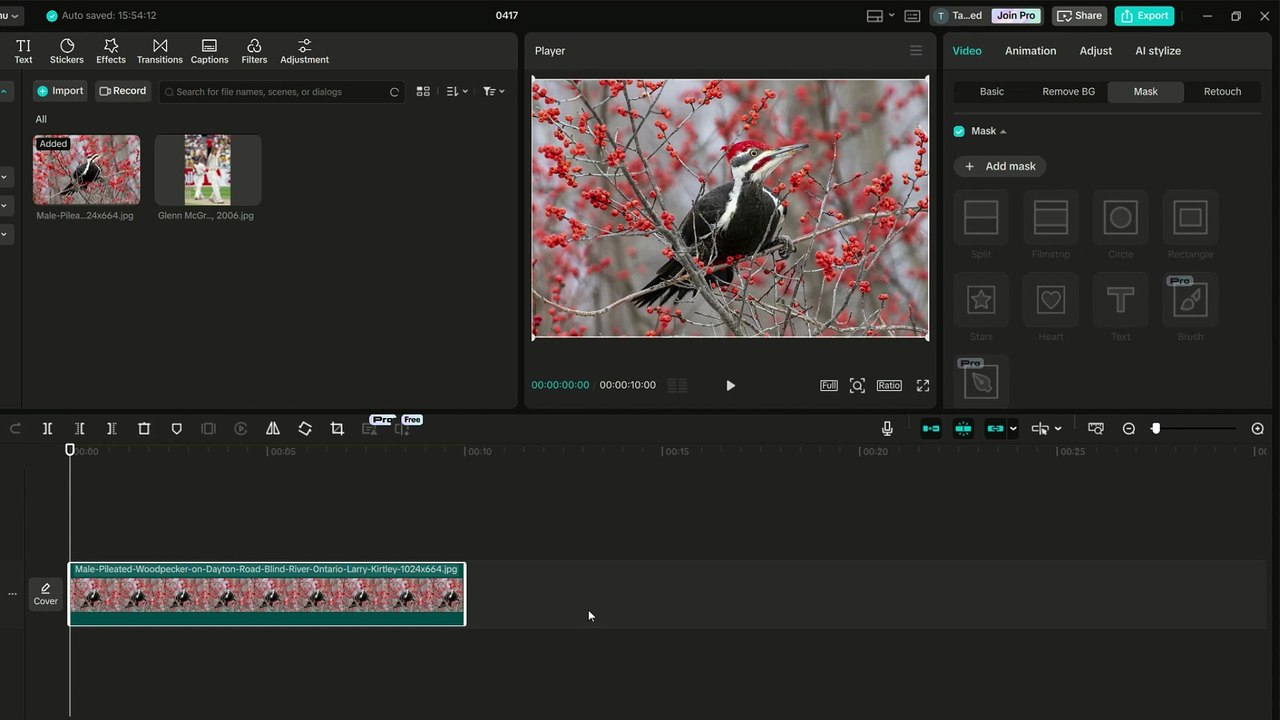Click the Add mask button

pyautogui.click(x=1000, y=166)
